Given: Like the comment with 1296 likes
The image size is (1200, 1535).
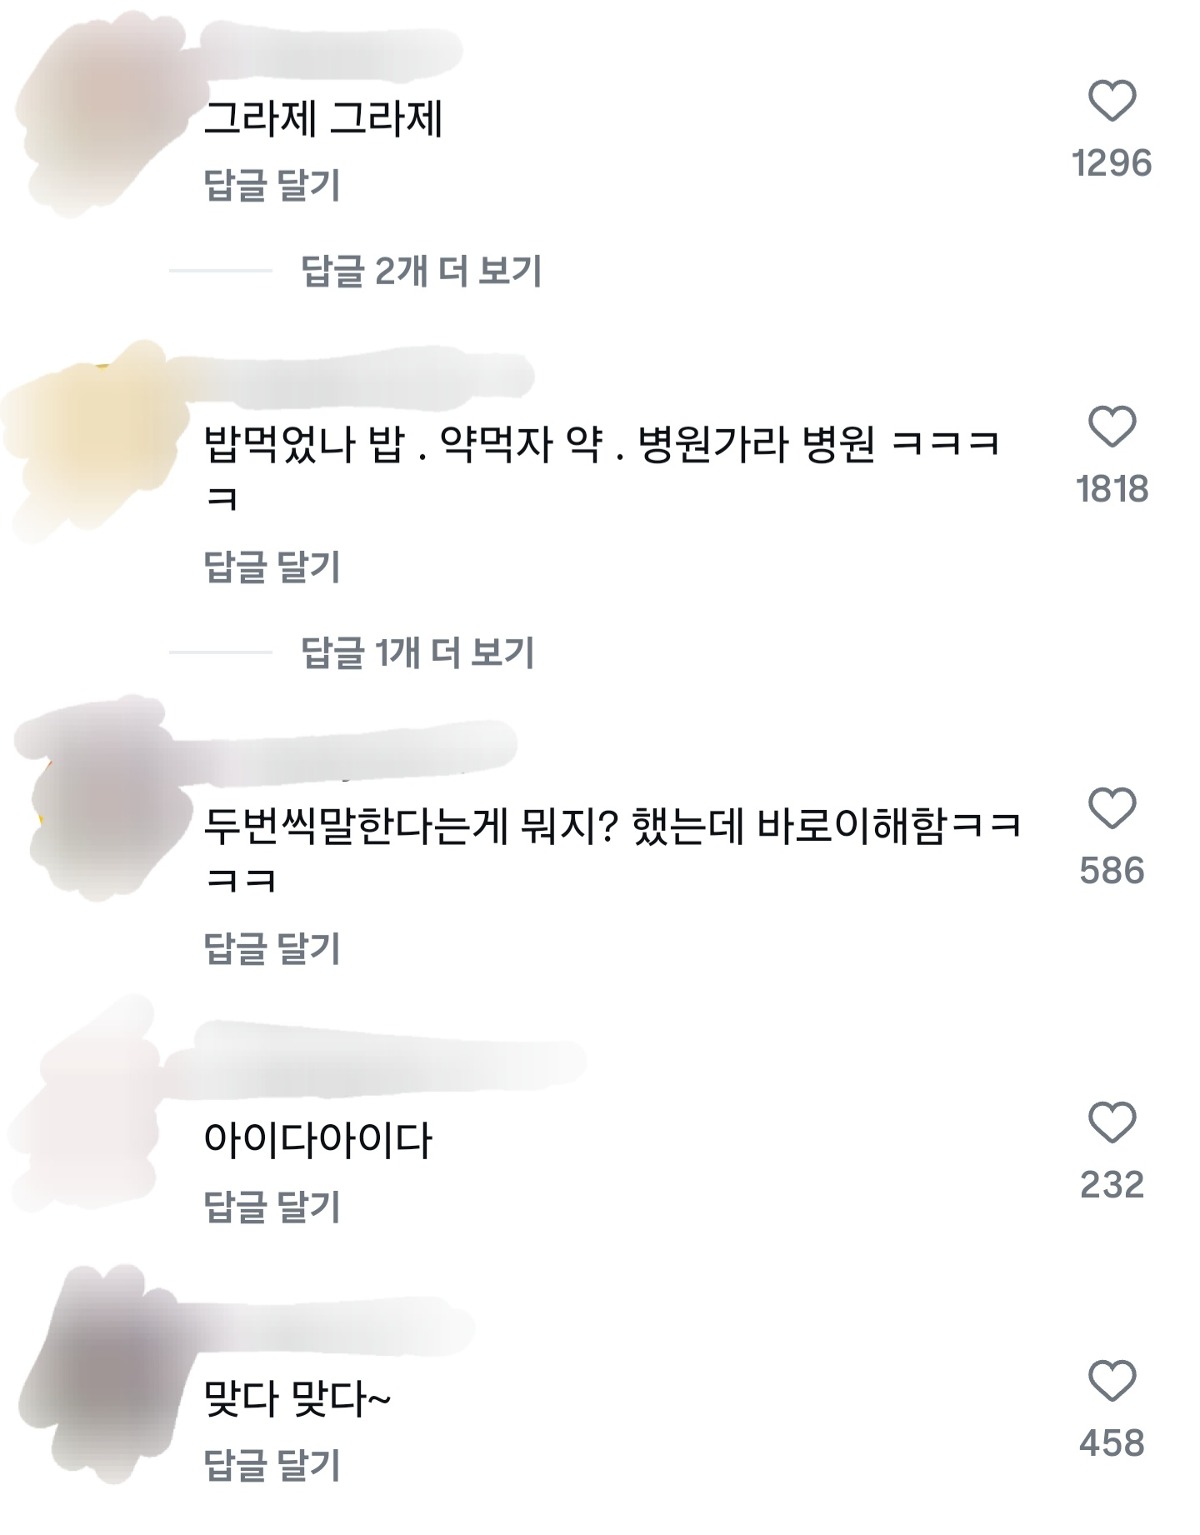Looking at the screenshot, I should point(1112,101).
